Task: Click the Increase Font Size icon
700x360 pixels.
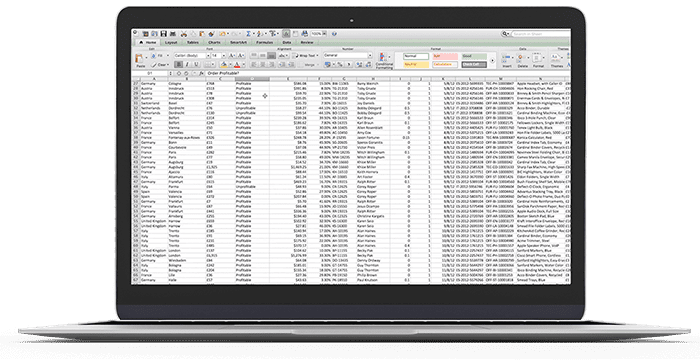Action: pos(232,55)
